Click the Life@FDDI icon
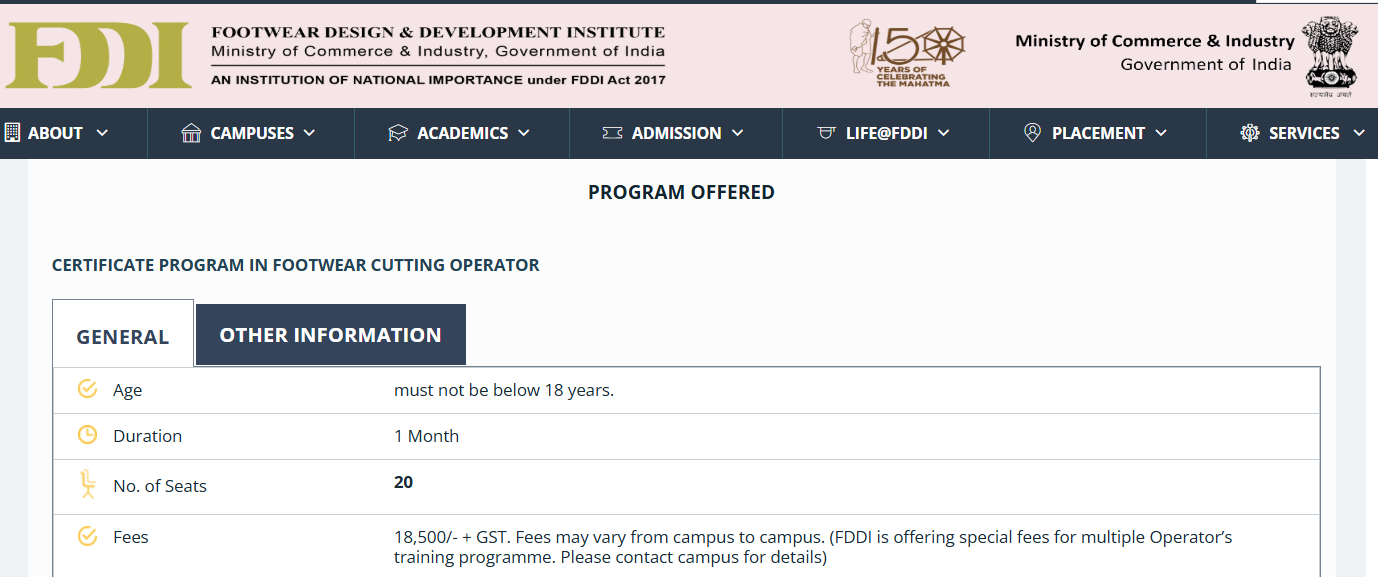Viewport: 1378px width, 577px height. tap(826, 133)
